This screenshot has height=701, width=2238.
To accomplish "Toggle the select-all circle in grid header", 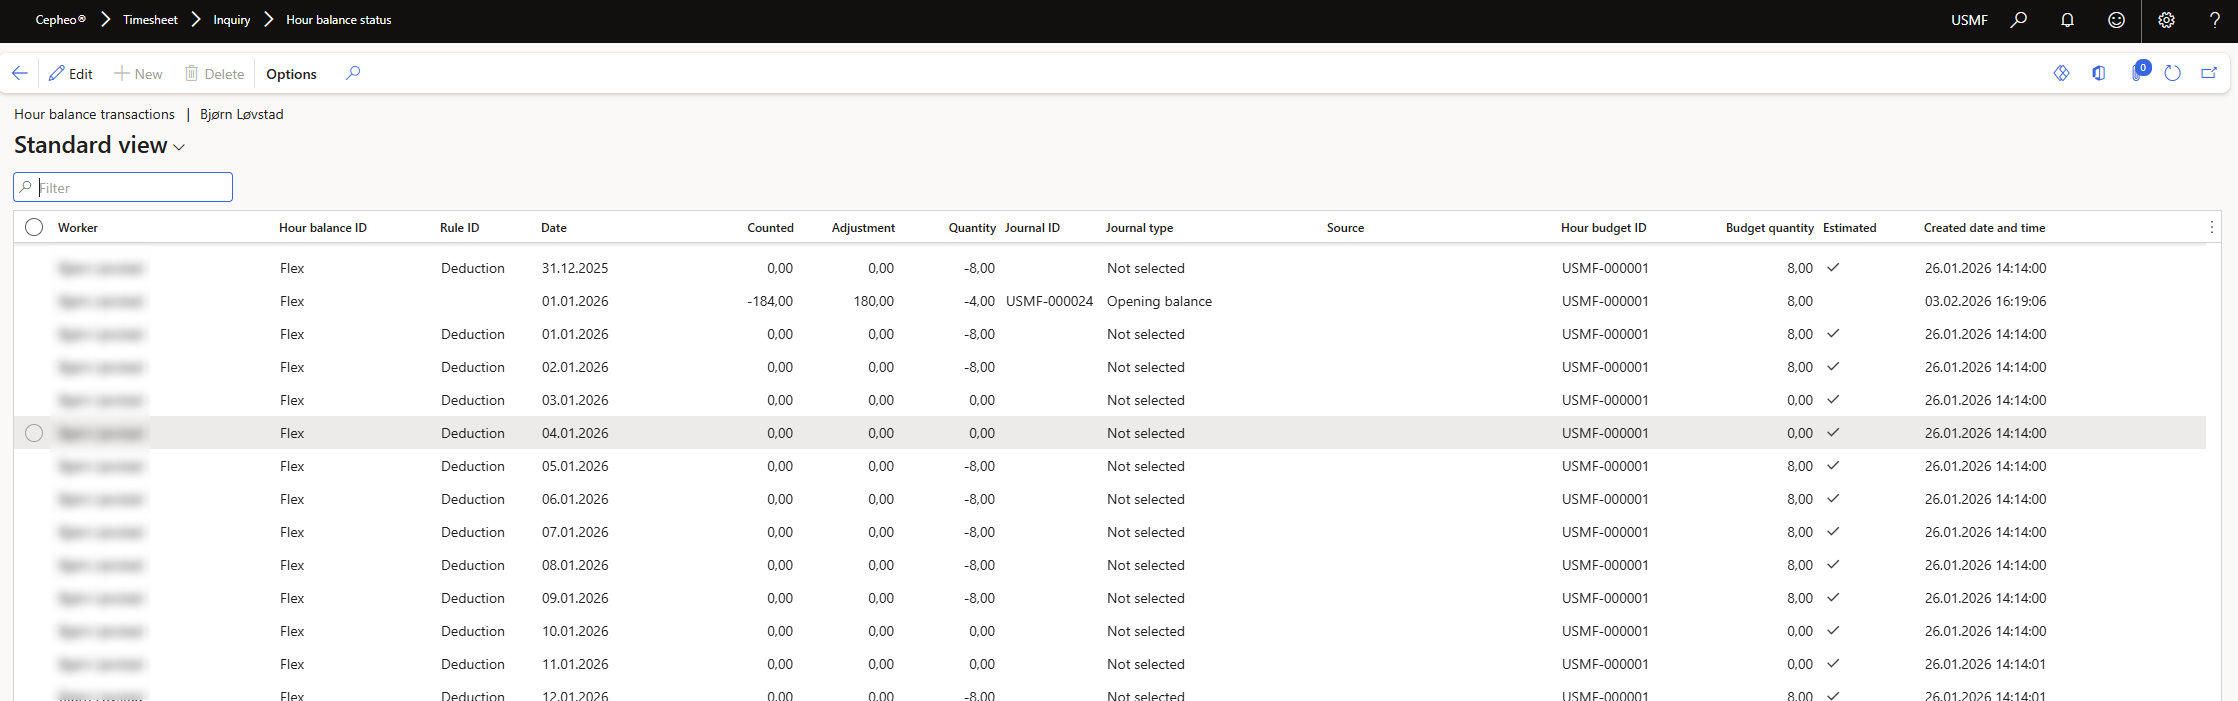I will (34, 227).
